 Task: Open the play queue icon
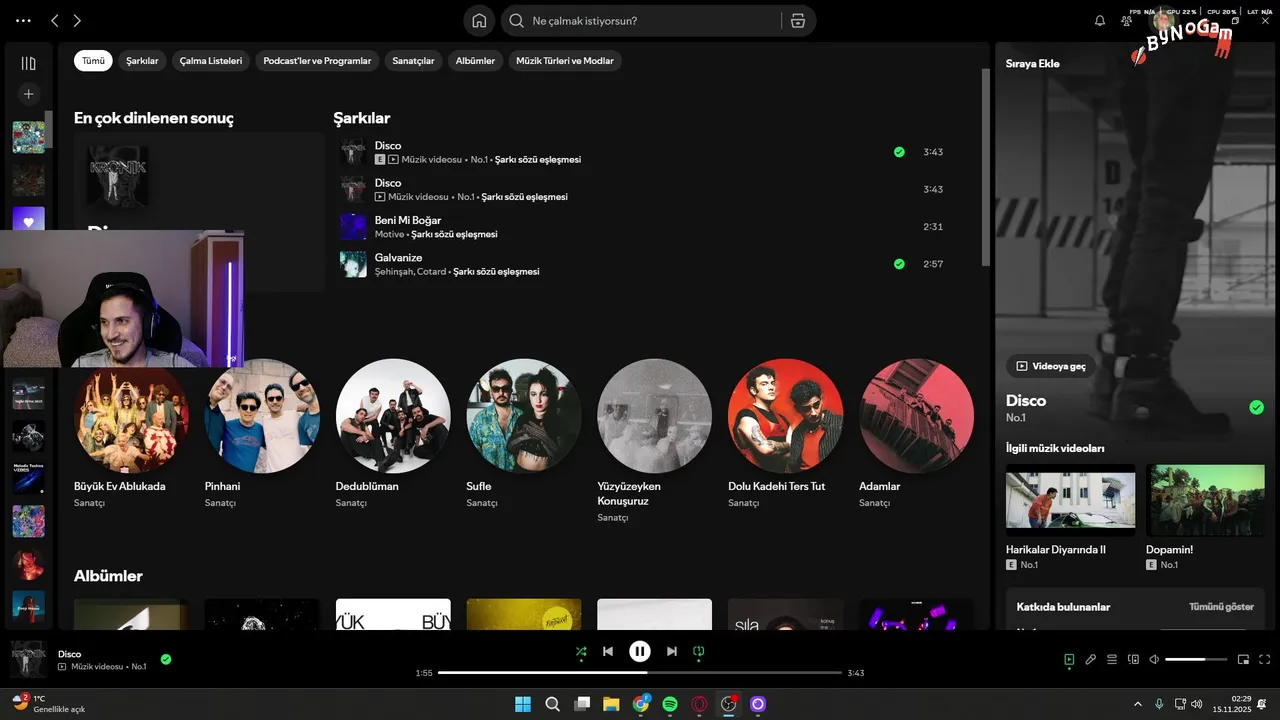coord(1112,659)
